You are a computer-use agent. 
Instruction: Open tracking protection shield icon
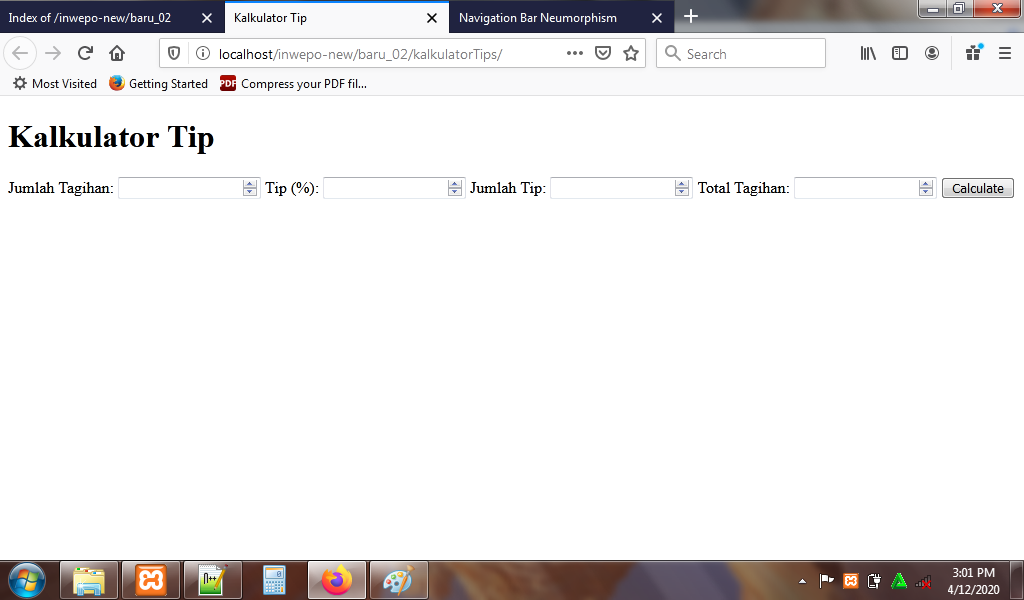(x=174, y=54)
